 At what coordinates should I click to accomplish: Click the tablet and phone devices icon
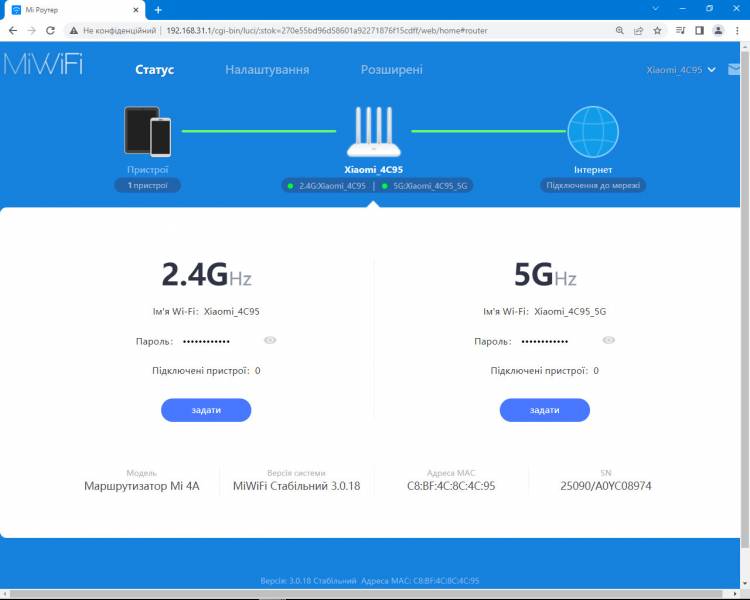click(x=147, y=132)
